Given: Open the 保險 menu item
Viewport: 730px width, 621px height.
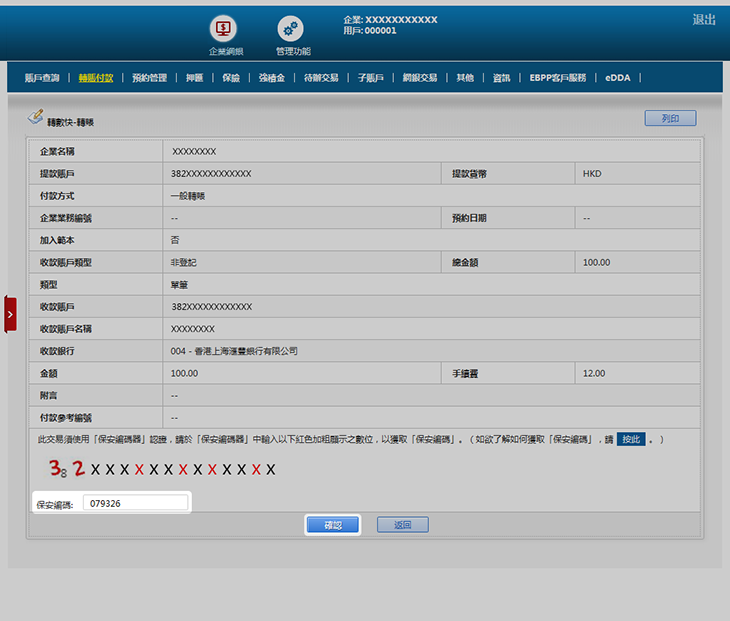Looking at the screenshot, I should pyautogui.click(x=231, y=77).
